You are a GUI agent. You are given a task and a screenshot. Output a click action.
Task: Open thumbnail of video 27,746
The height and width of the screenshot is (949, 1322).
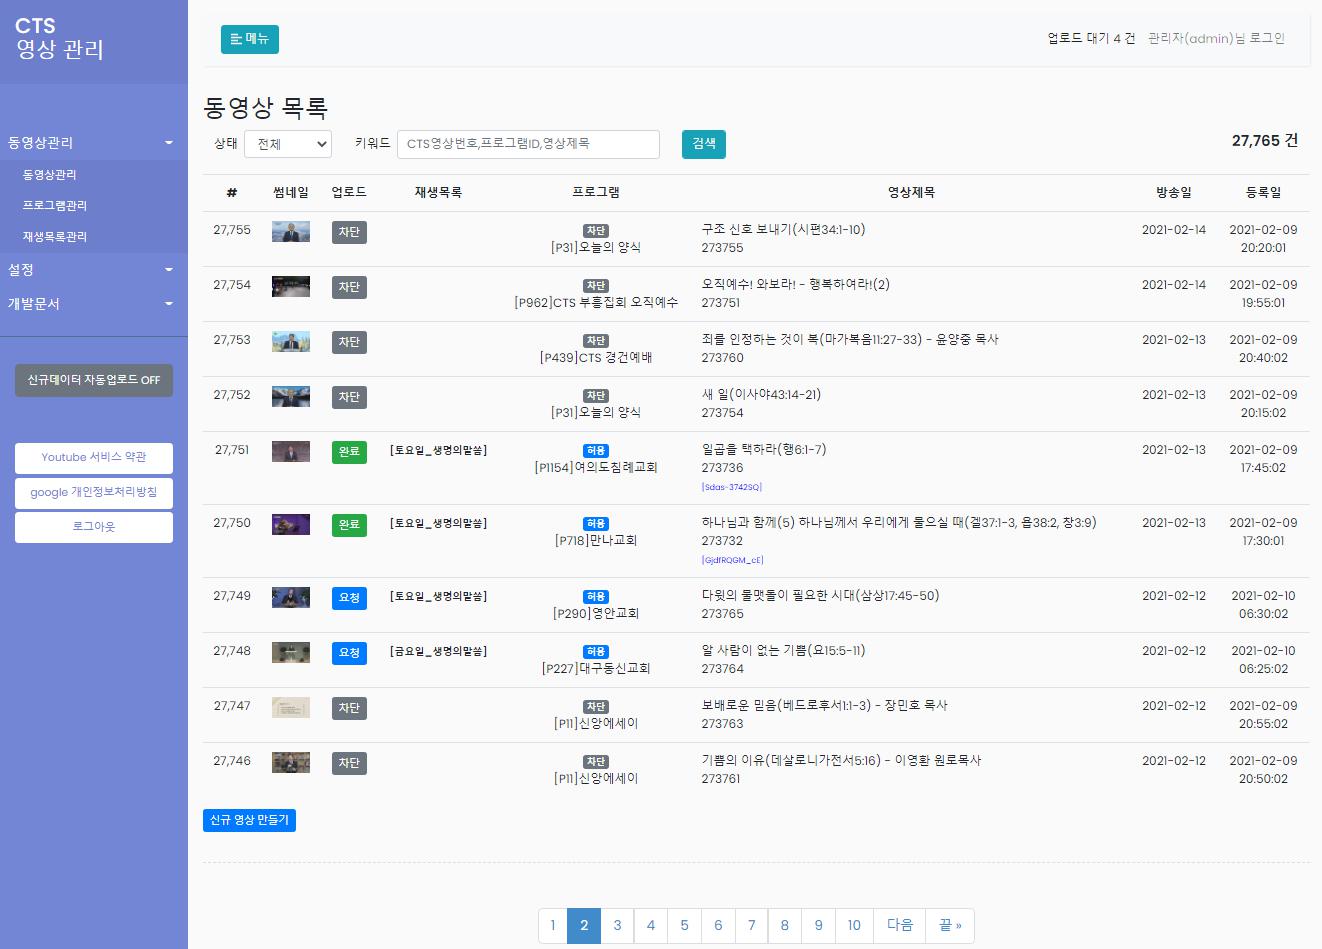click(x=291, y=763)
